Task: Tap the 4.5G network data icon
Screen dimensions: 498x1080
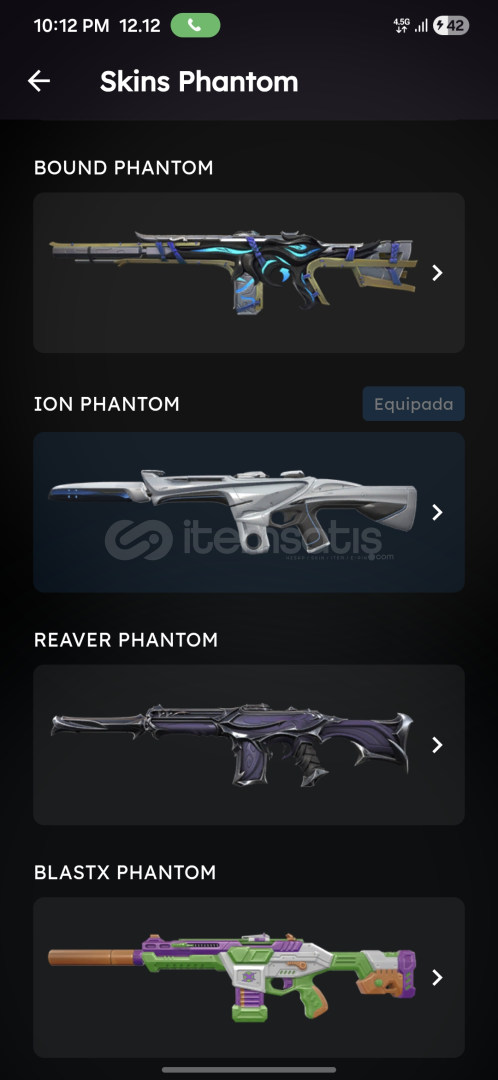Action: (x=401, y=26)
